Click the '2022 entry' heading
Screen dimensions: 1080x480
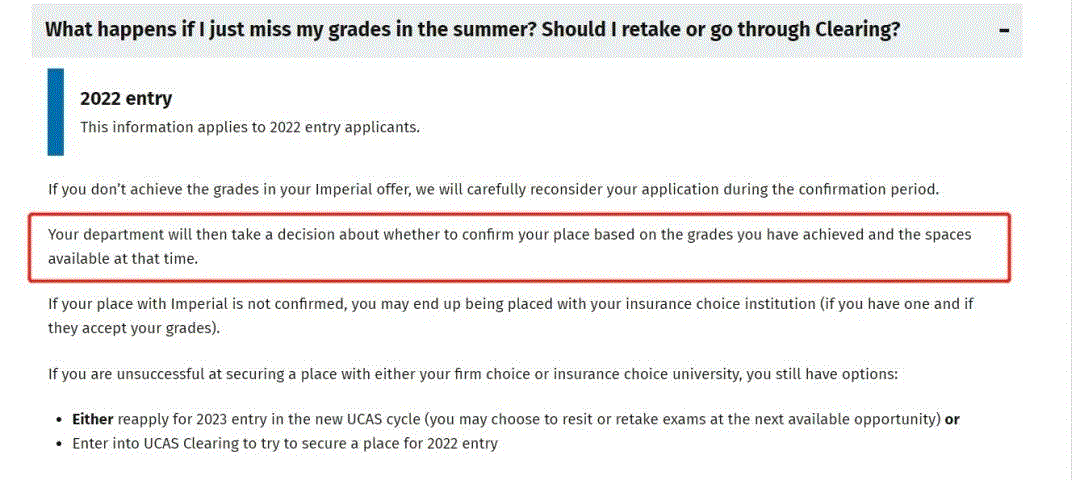(126, 99)
